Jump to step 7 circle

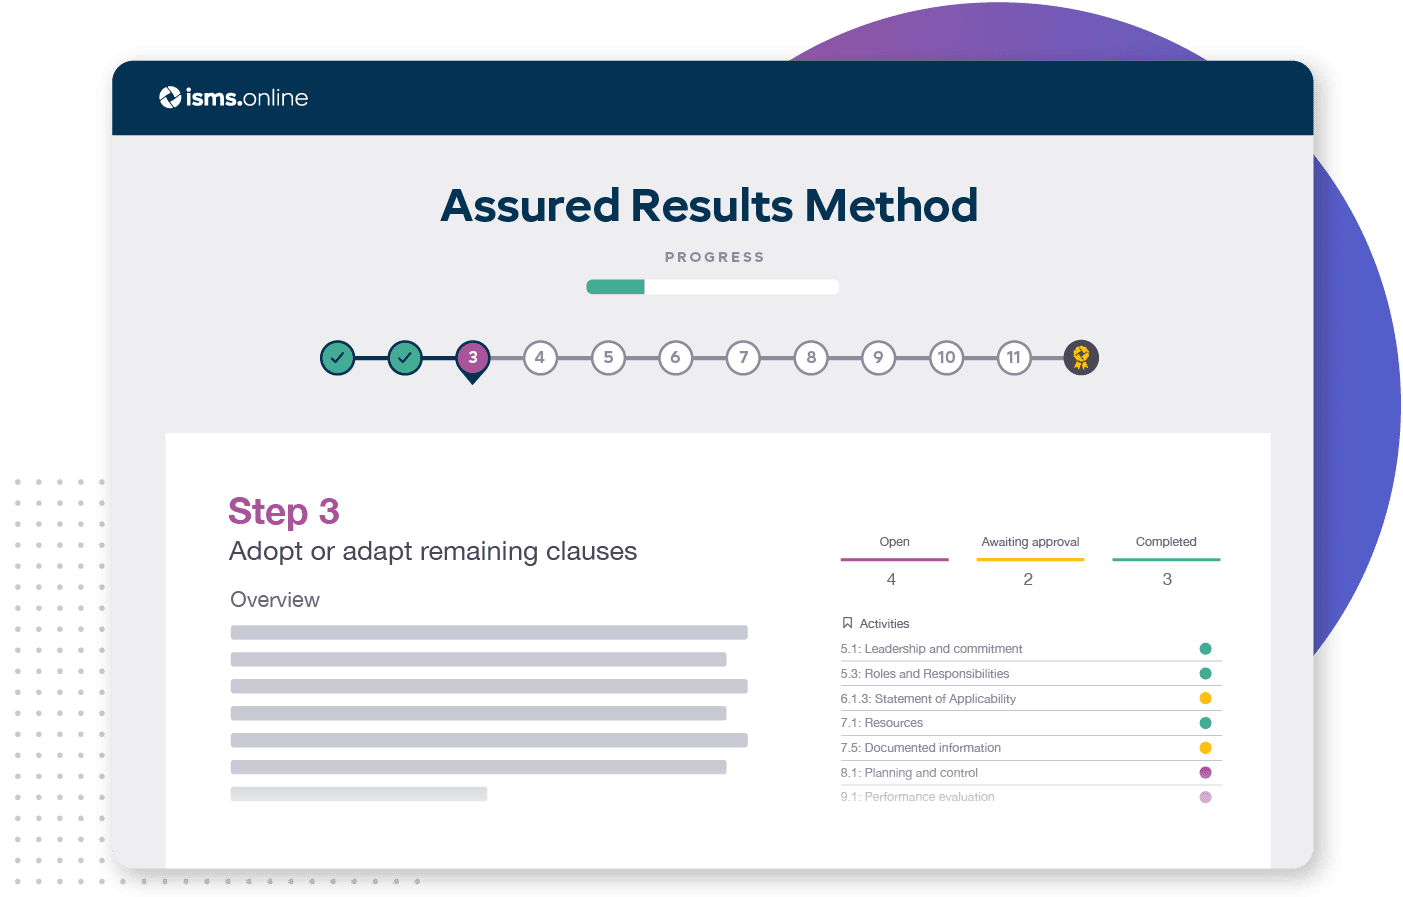click(x=743, y=357)
